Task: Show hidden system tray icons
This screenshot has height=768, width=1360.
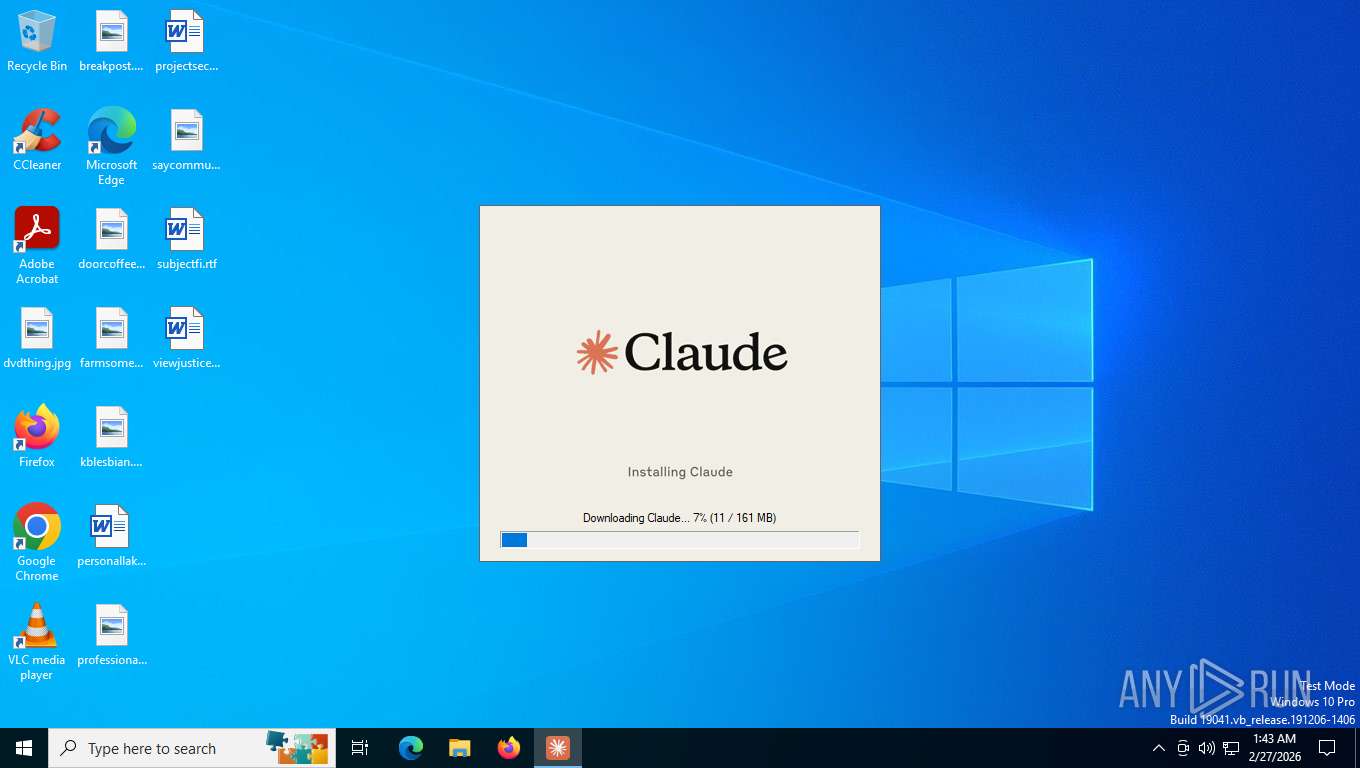Action: (1159, 748)
